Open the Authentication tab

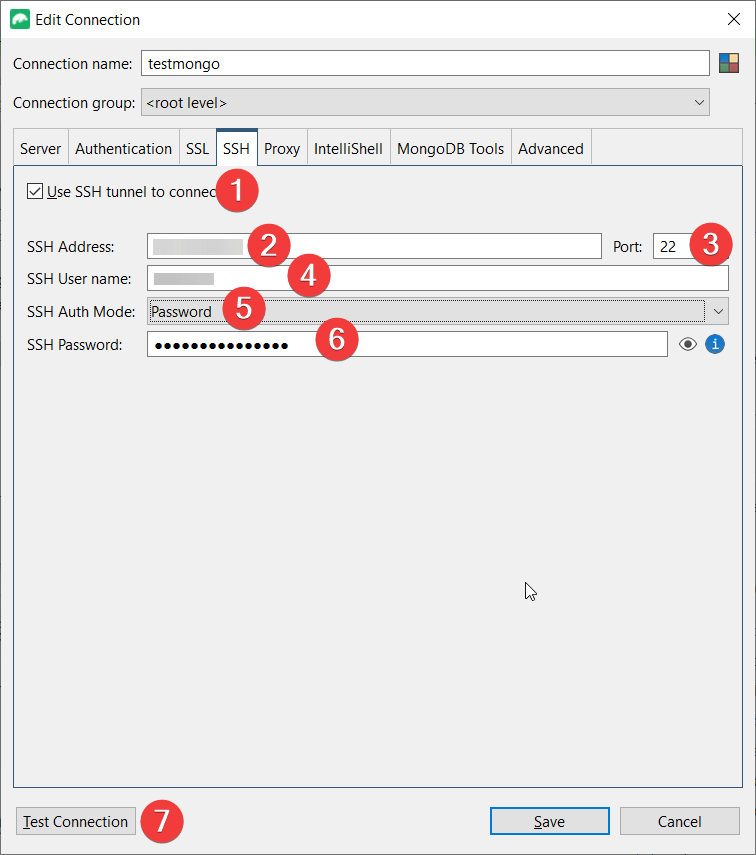click(123, 149)
